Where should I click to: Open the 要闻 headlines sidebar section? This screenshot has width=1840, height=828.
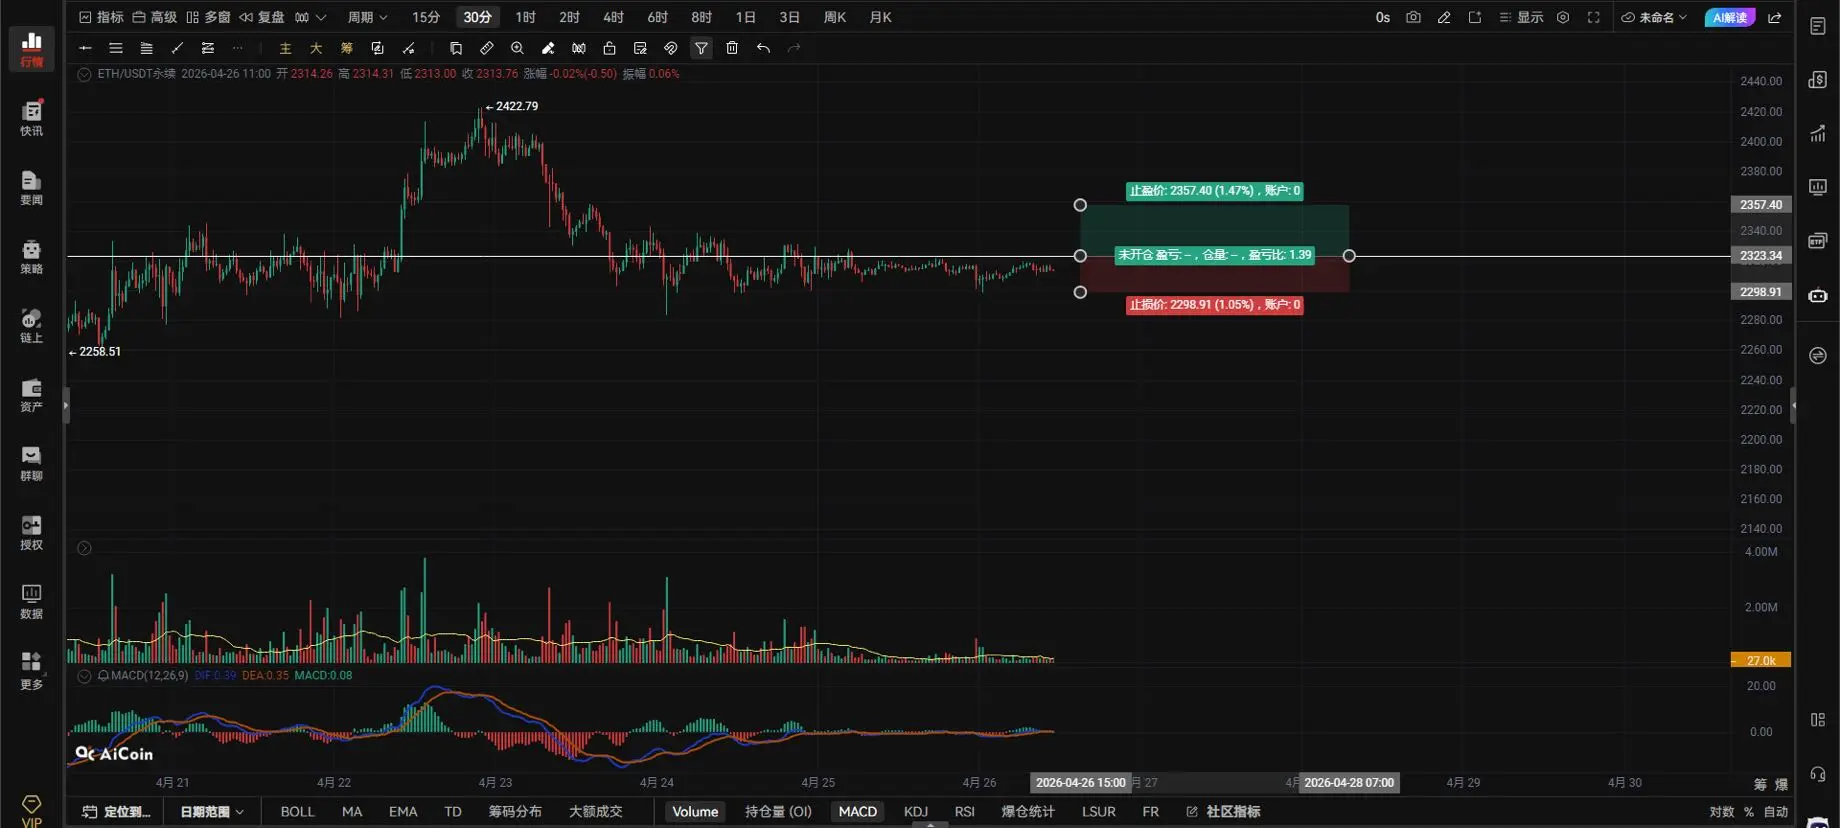[x=32, y=187]
